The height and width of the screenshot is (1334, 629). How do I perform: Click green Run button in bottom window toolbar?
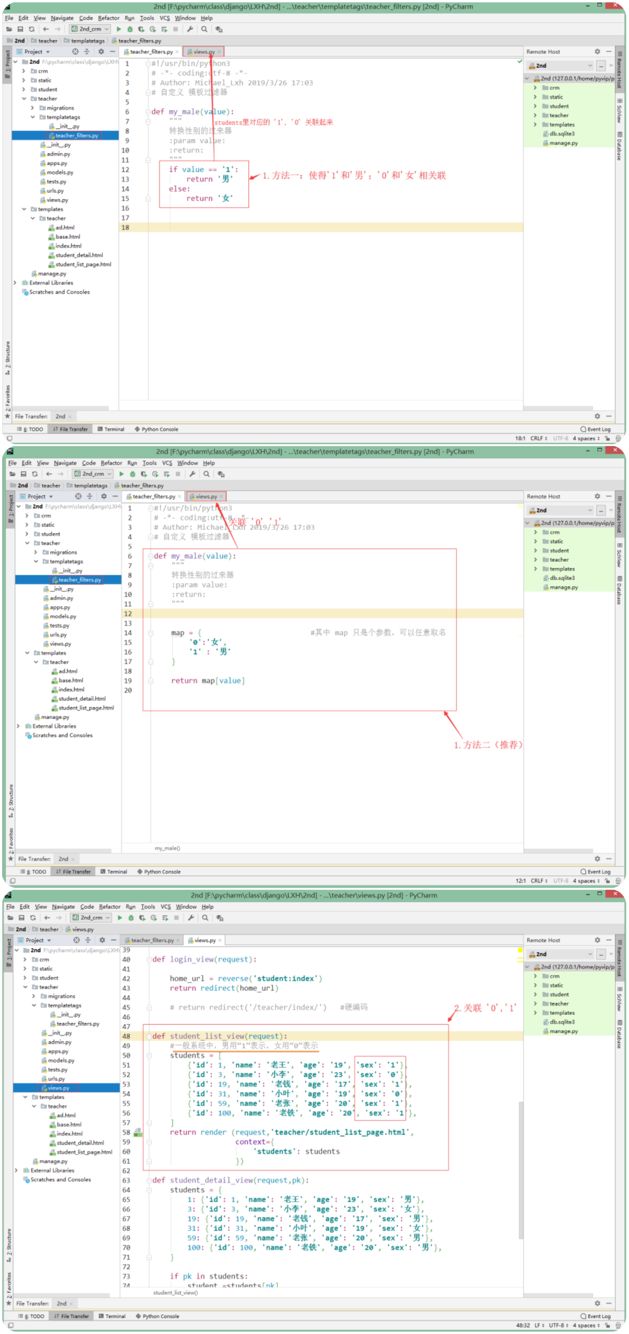pos(121,916)
